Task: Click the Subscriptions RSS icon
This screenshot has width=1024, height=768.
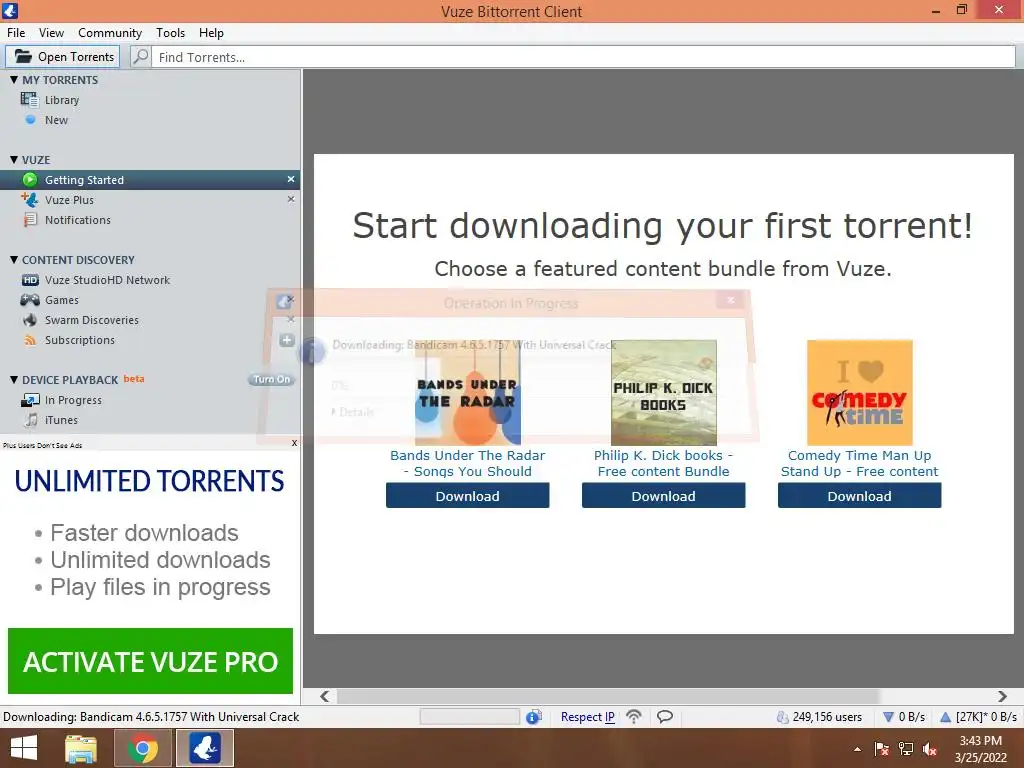Action: (x=30, y=340)
